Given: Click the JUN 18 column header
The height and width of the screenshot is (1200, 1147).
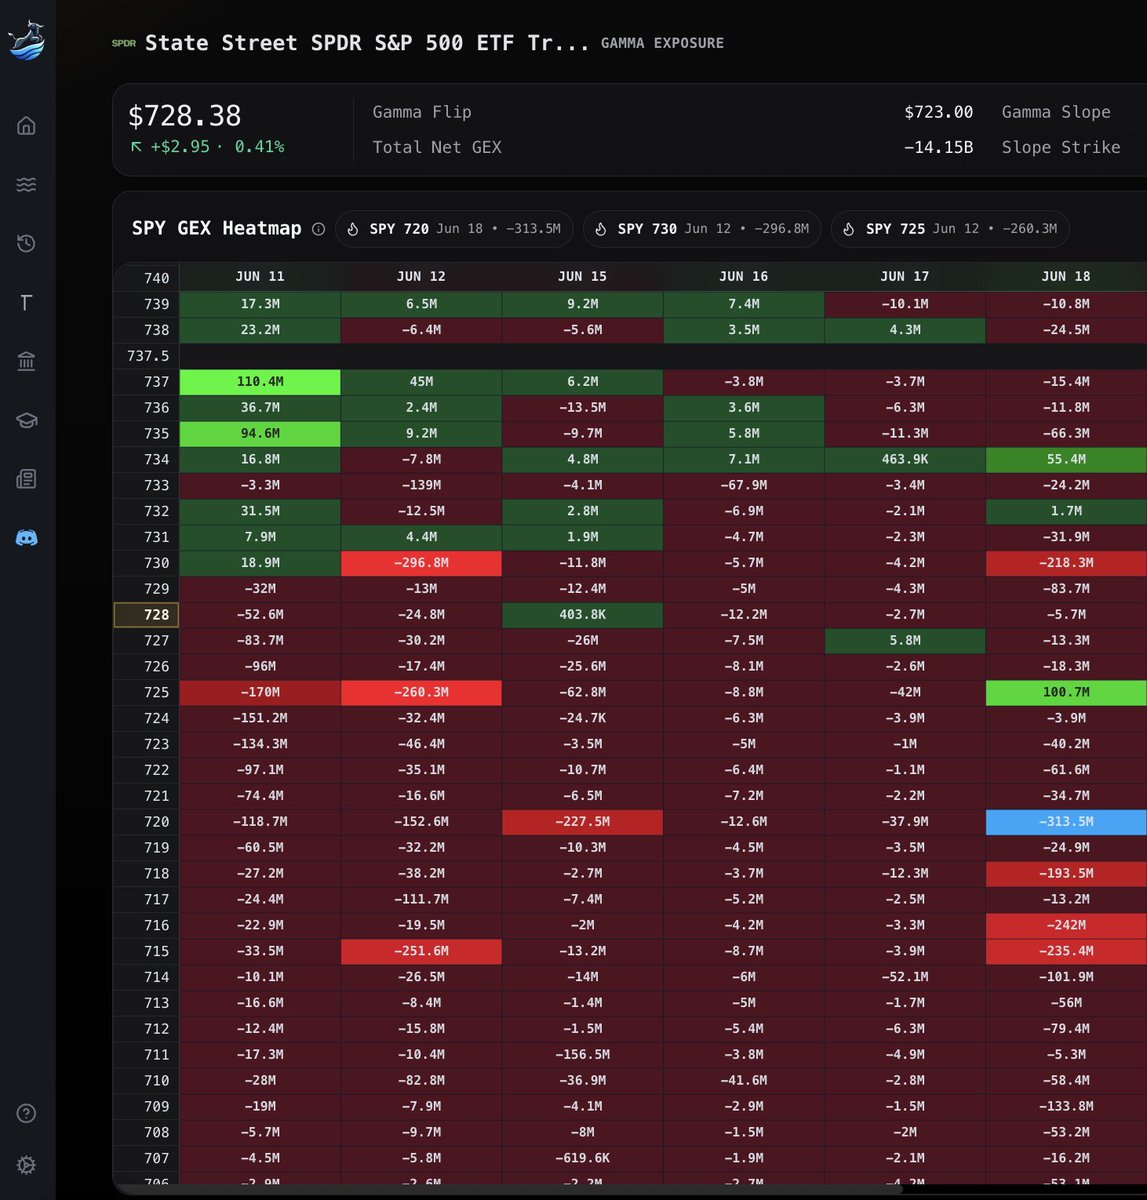Looking at the screenshot, I should [1066, 277].
